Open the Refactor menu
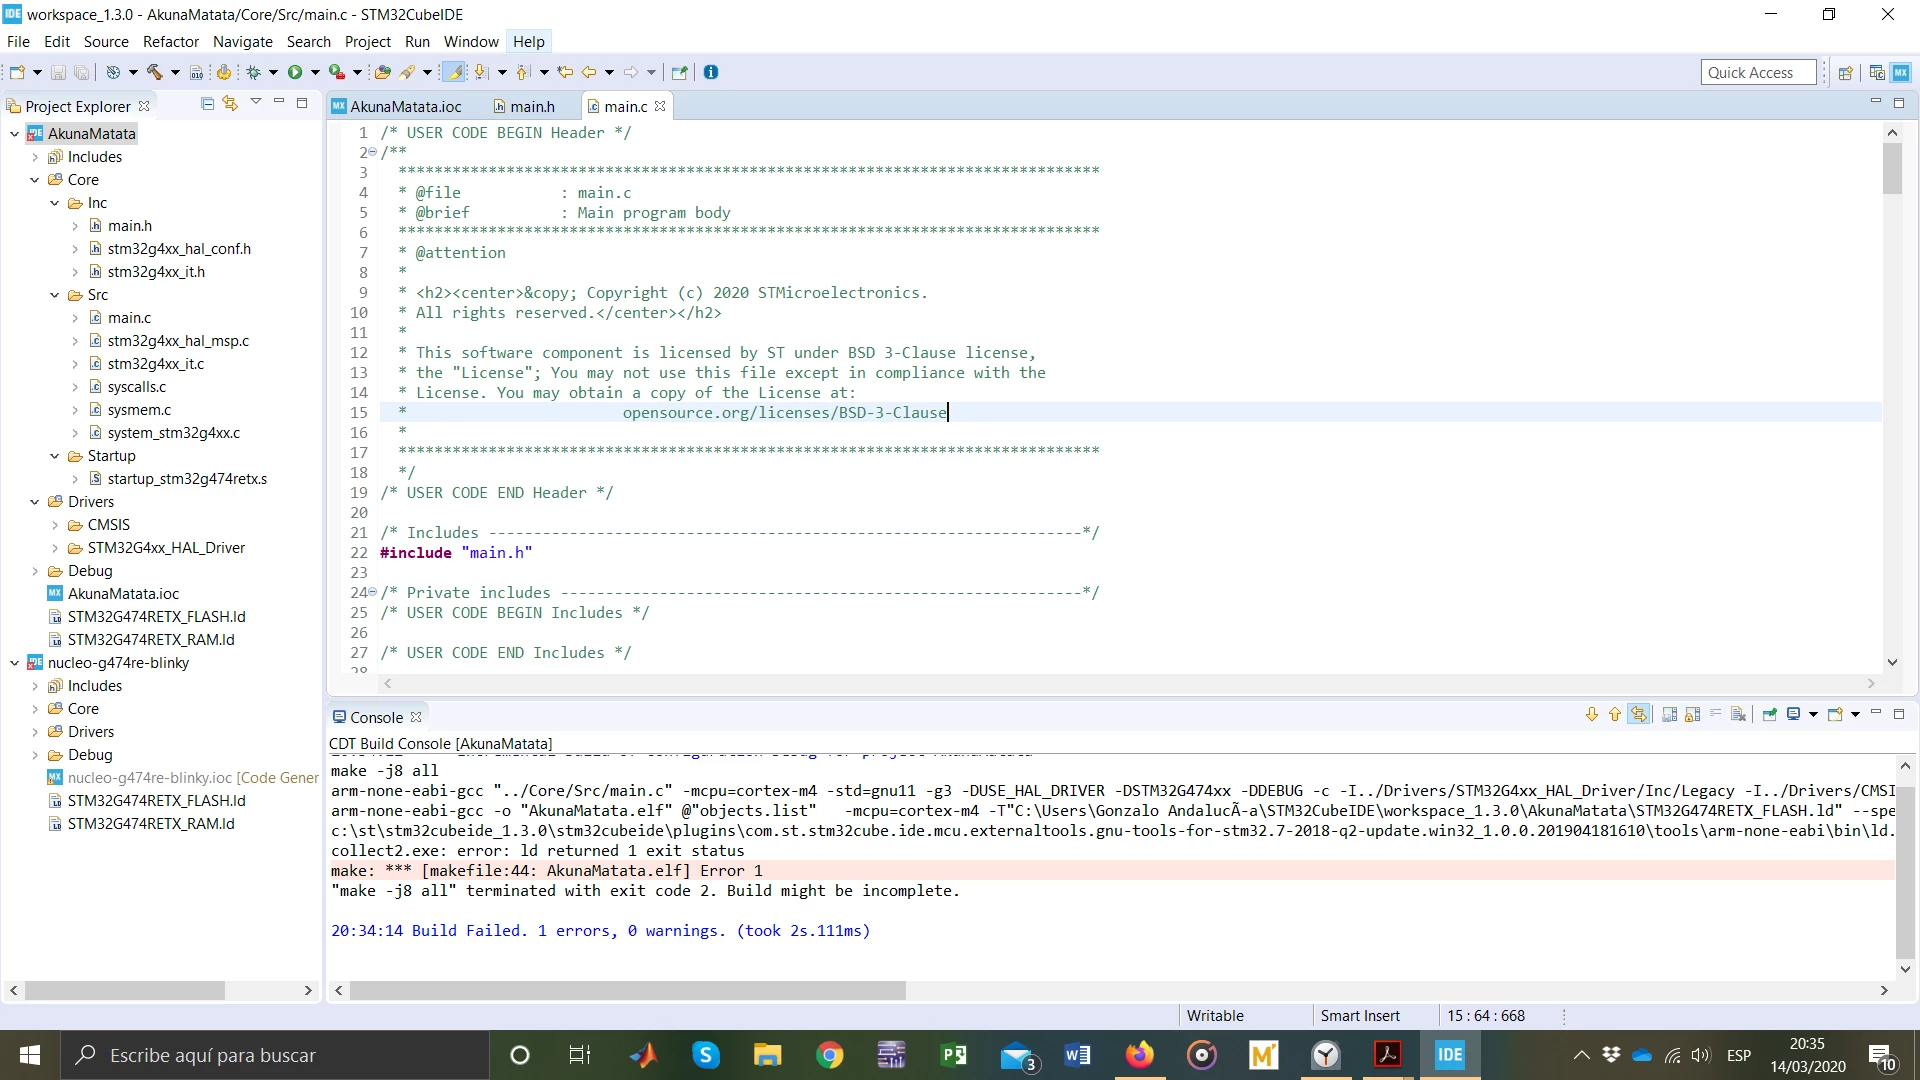The image size is (1920, 1080). point(171,41)
